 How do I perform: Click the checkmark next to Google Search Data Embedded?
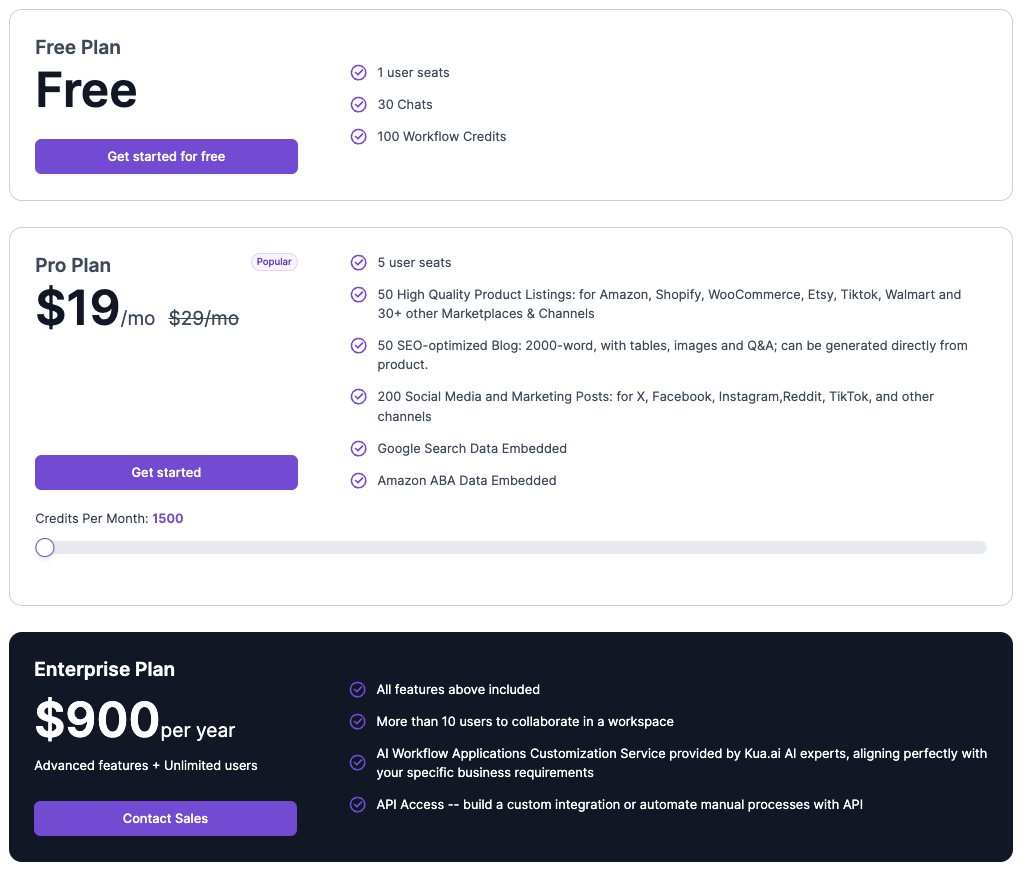pyautogui.click(x=358, y=449)
